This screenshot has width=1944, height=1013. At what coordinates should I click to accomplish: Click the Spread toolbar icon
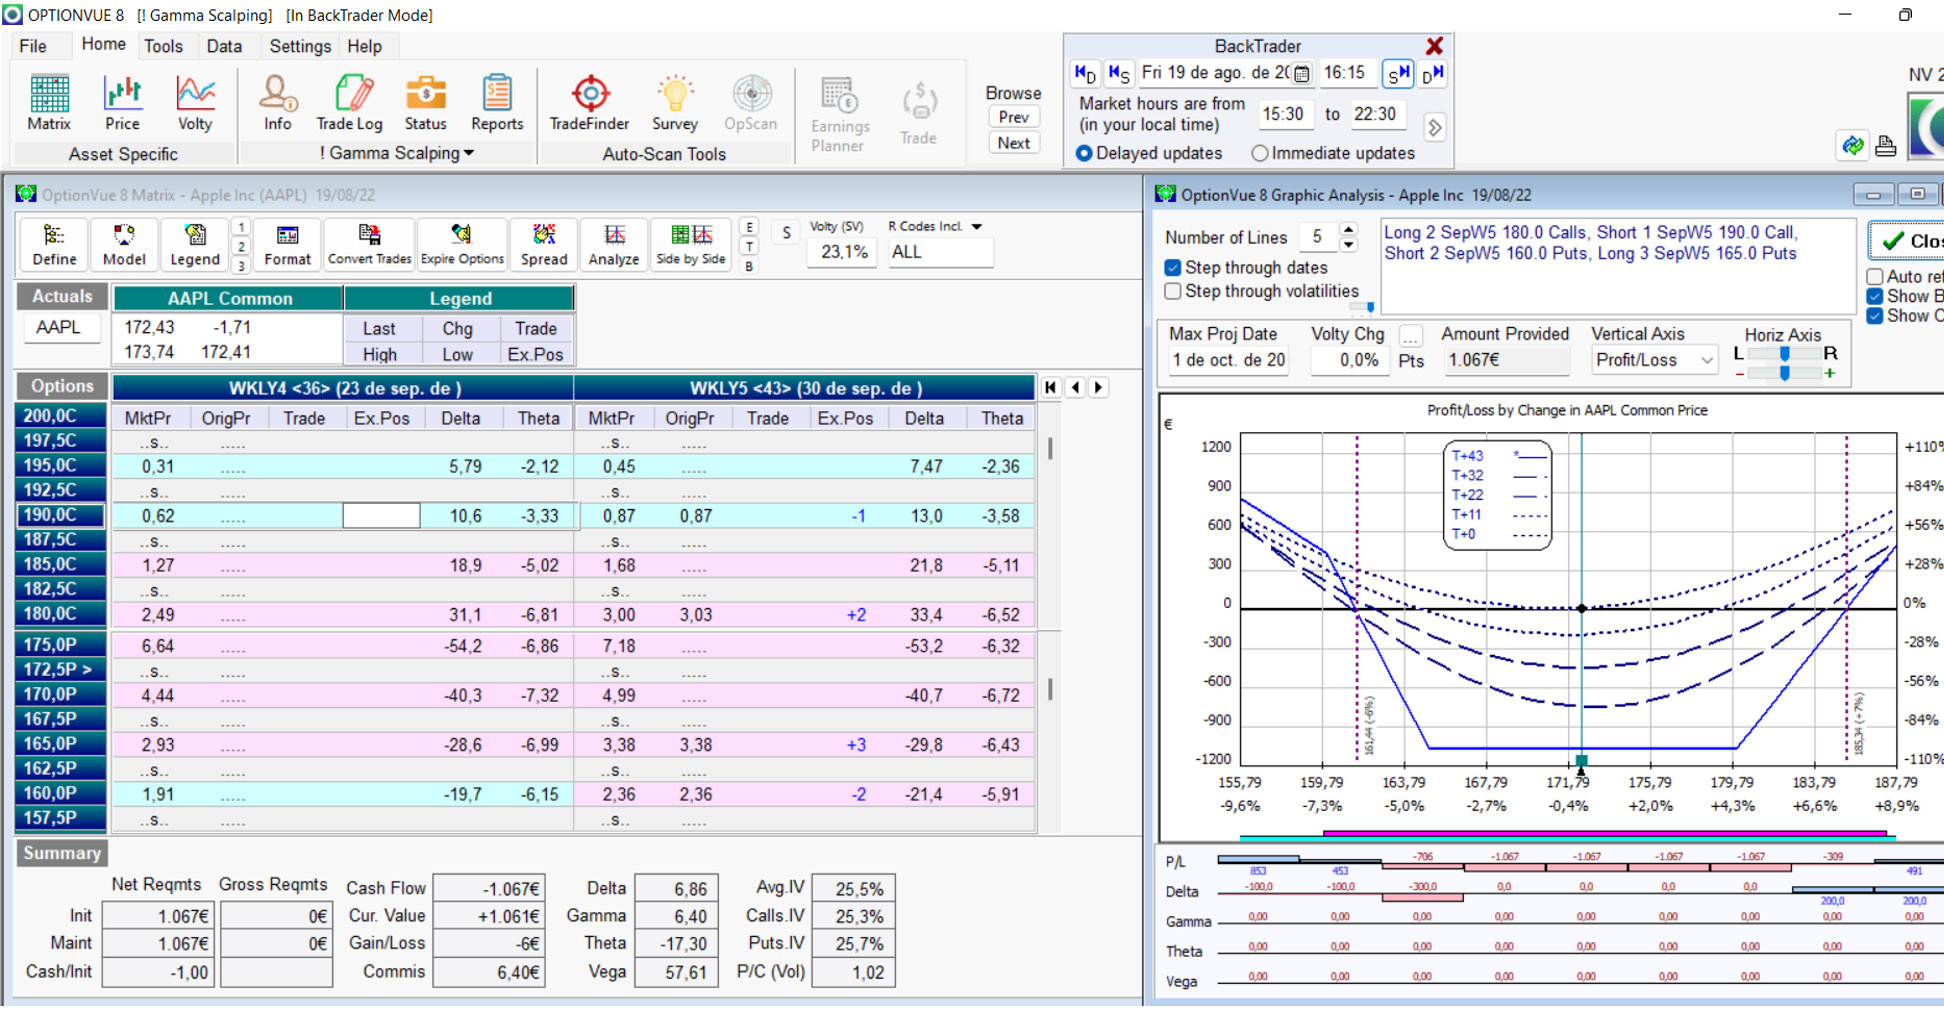tap(544, 245)
